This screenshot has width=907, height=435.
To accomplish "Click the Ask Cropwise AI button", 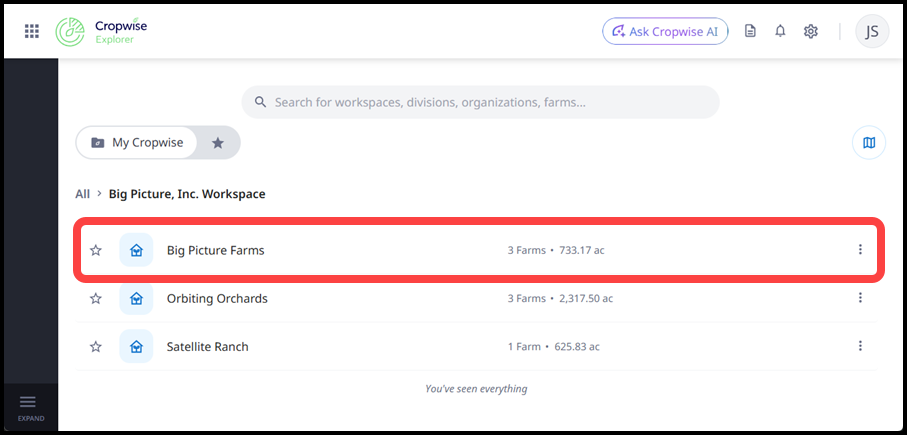I will coord(665,31).
